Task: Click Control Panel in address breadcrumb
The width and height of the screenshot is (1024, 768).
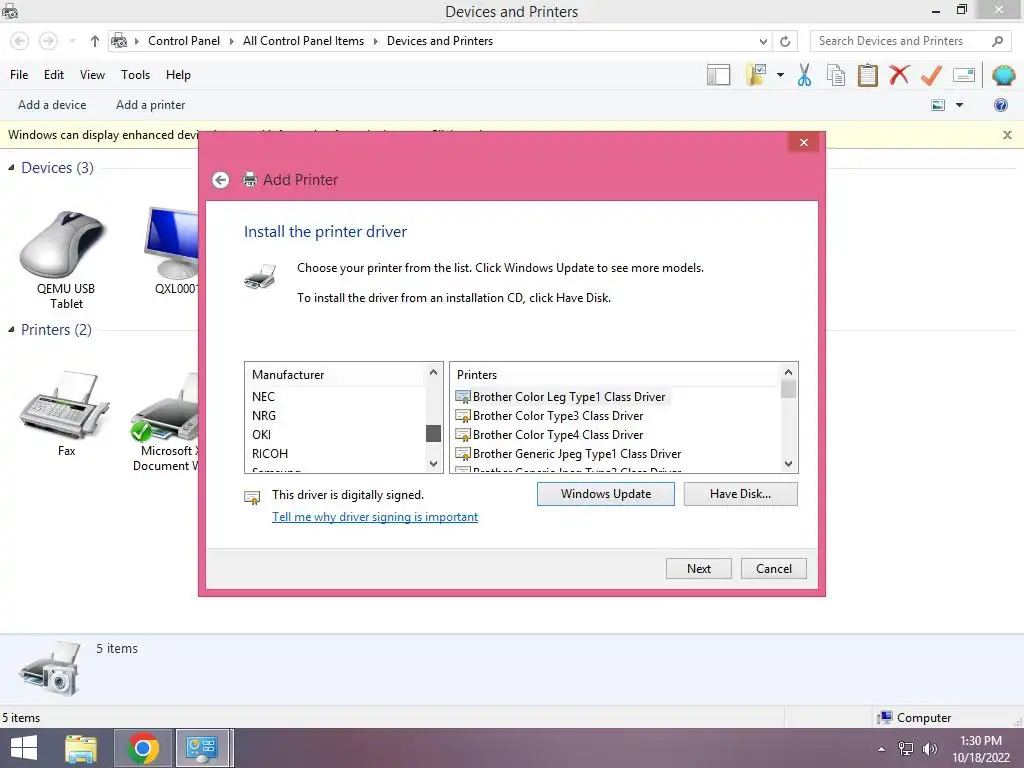Action: (x=184, y=41)
